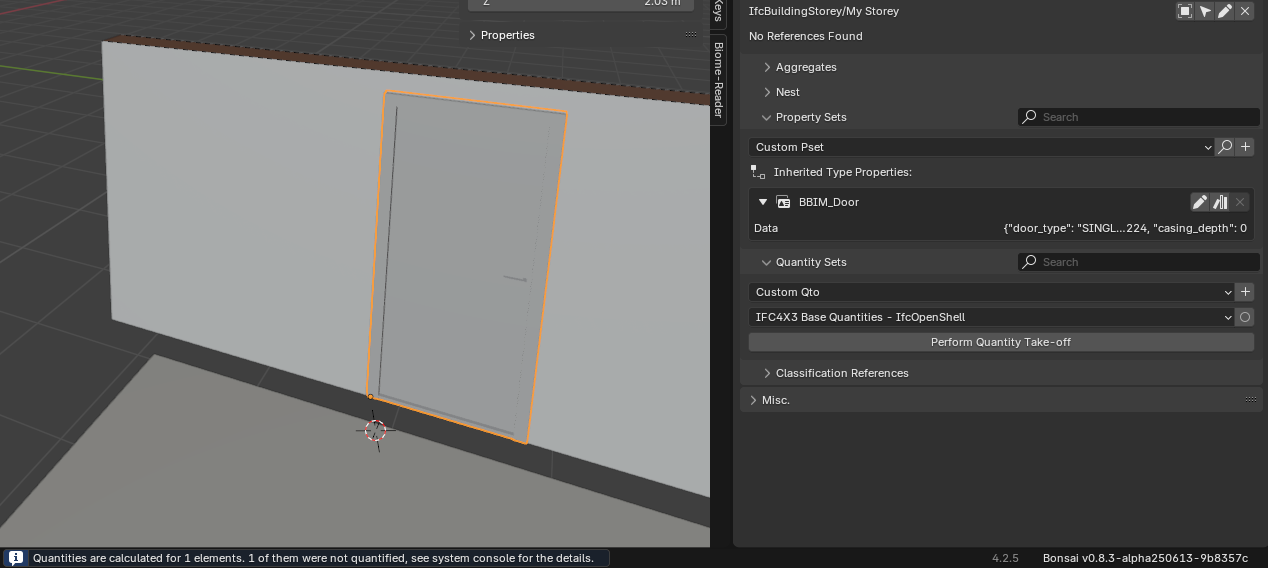Open the IFC4X3 Base Quantities dropdown
The image size is (1268, 568).
coord(991,317)
